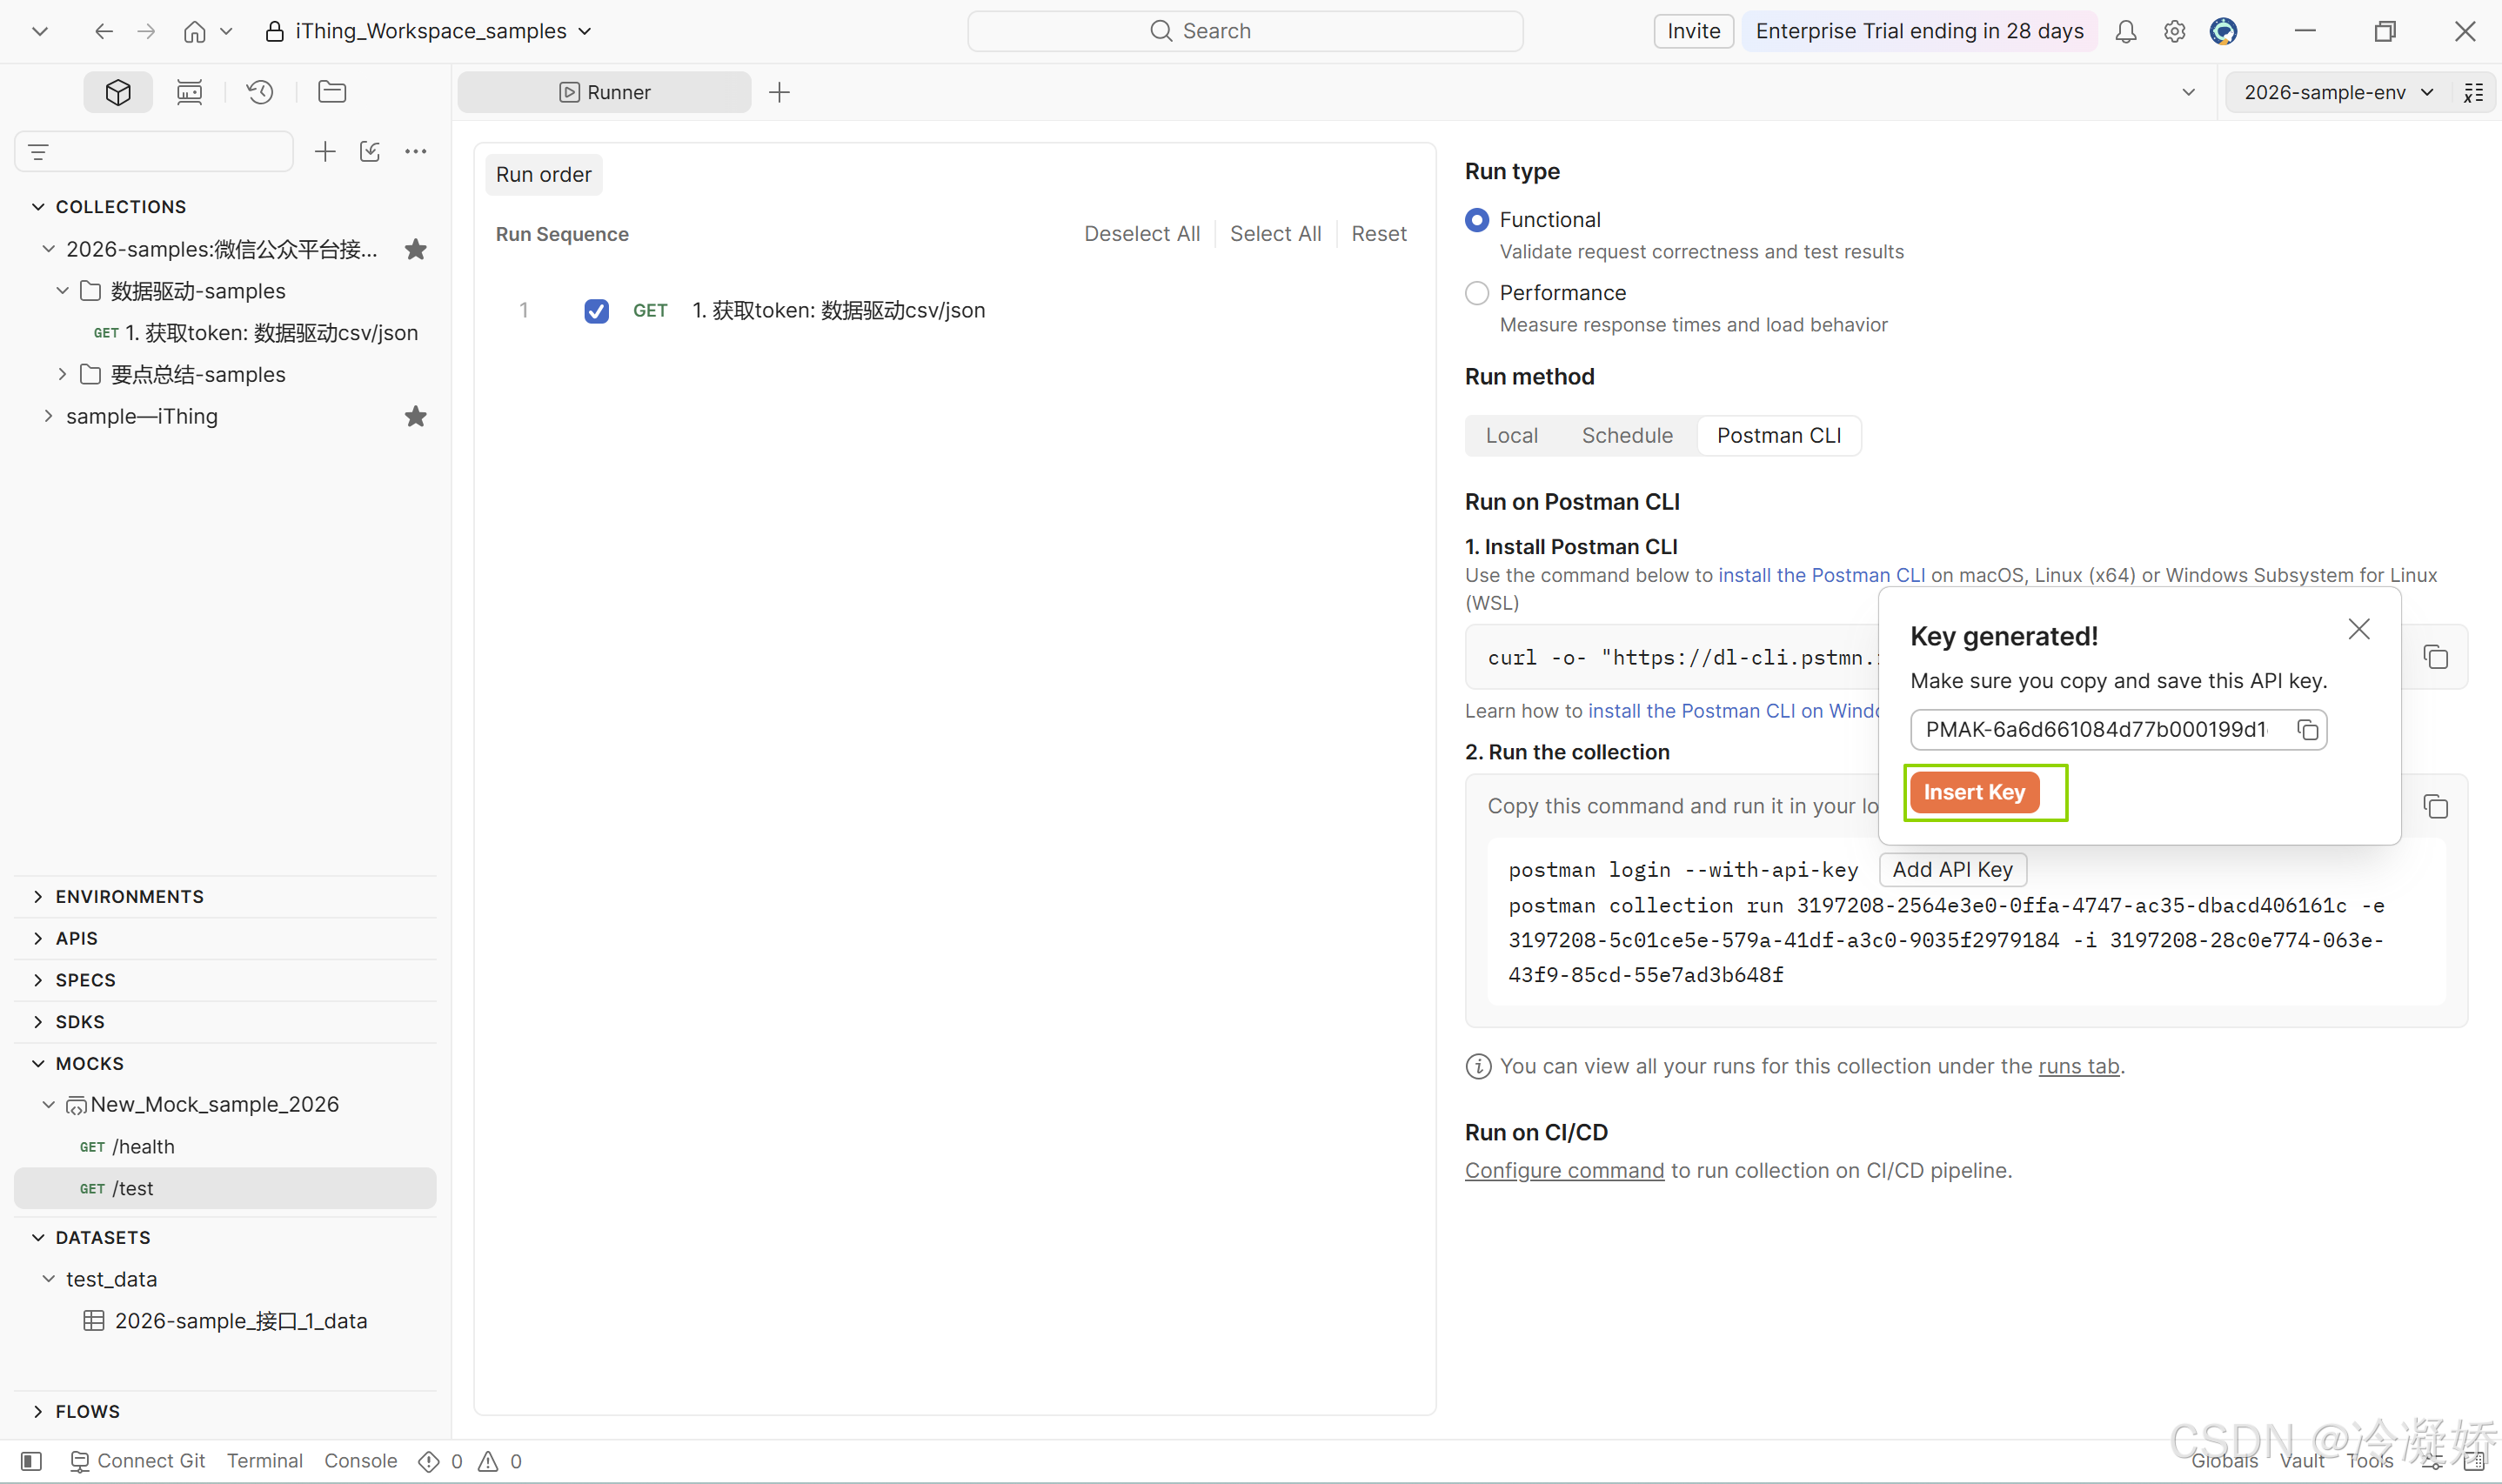This screenshot has height=1484, width=2502.
Task: Expand the FLOWS section
Action: (38, 1412)
